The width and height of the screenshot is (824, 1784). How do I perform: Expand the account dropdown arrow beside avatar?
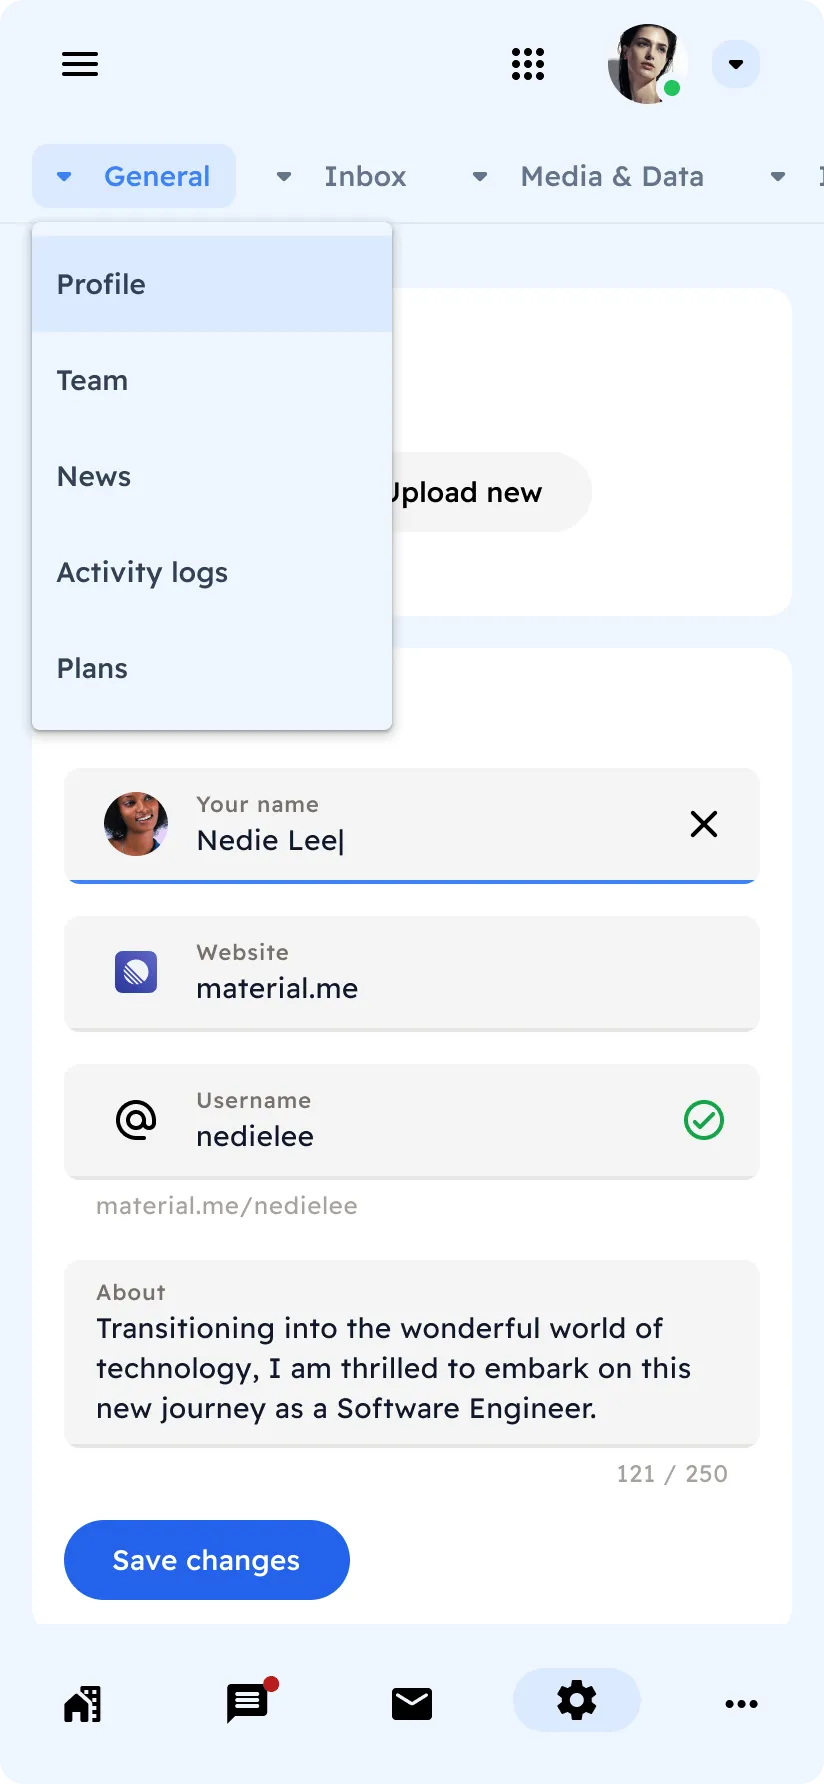coord(736,64)
